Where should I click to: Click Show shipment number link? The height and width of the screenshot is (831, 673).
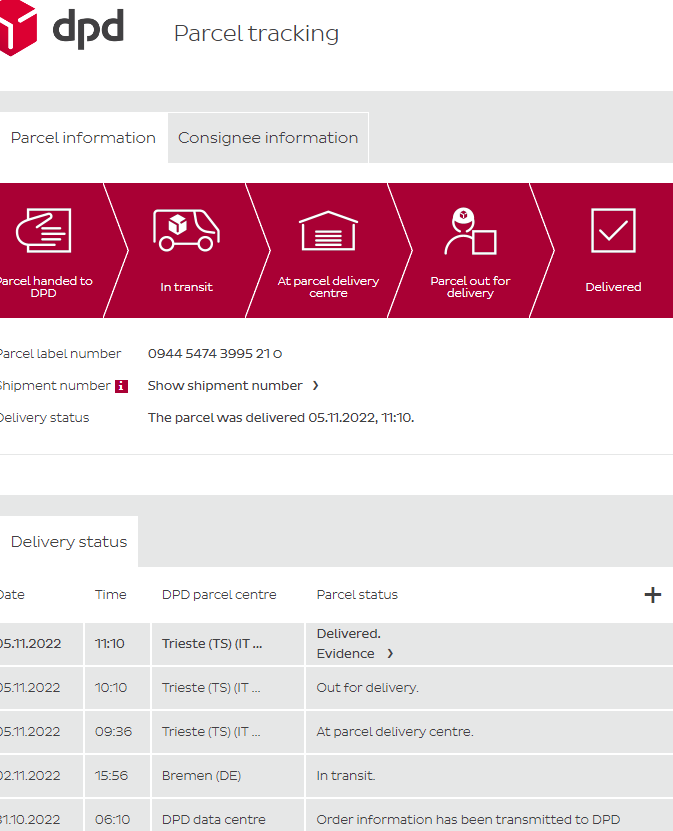click(225, 386)
